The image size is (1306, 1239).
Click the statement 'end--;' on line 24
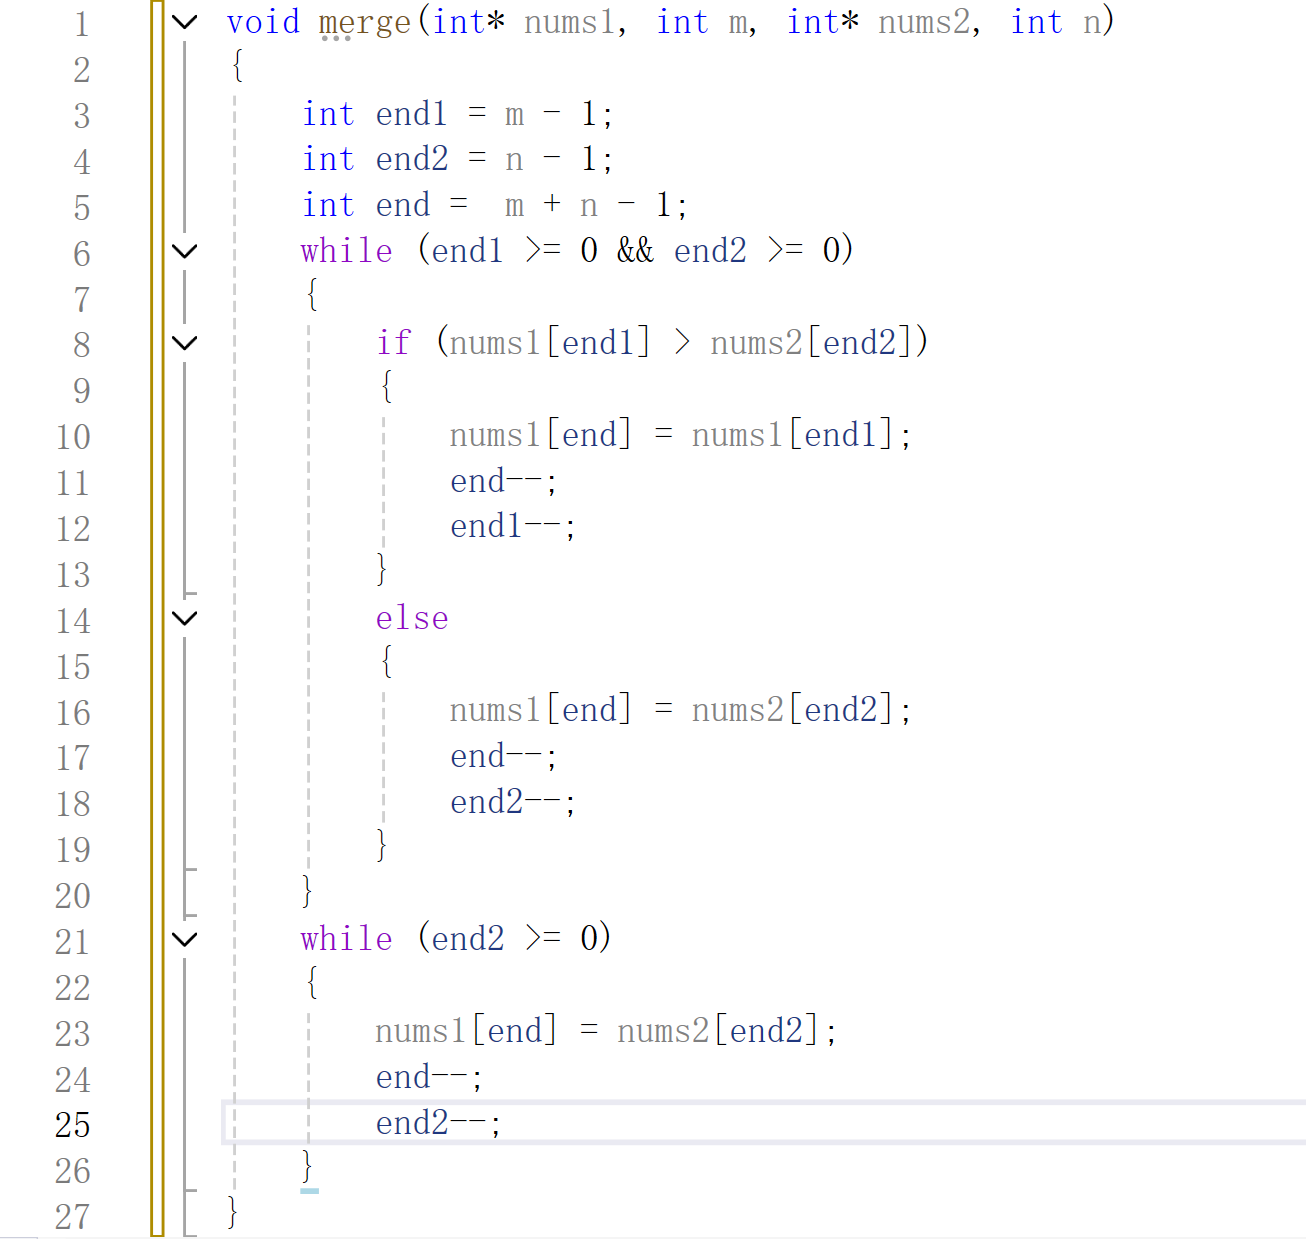(x=429, y=1077)
